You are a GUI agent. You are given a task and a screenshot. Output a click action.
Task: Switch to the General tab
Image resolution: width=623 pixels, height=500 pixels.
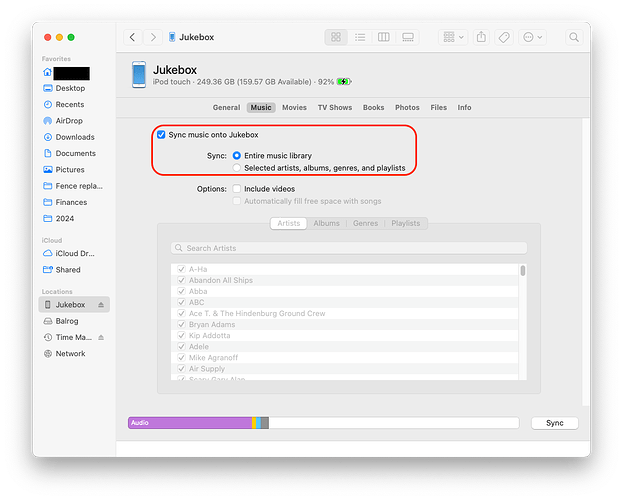pyautogui.click(x=226, y=108)
